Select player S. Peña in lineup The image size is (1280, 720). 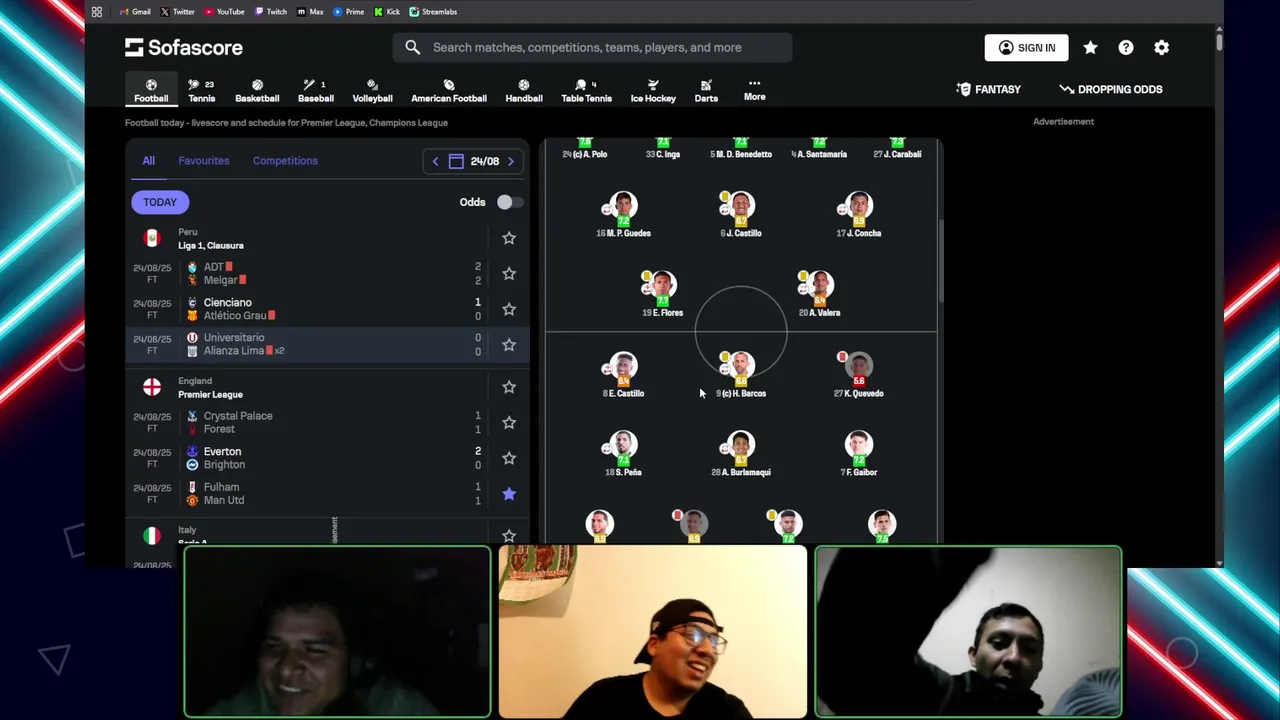pos(623,453)
